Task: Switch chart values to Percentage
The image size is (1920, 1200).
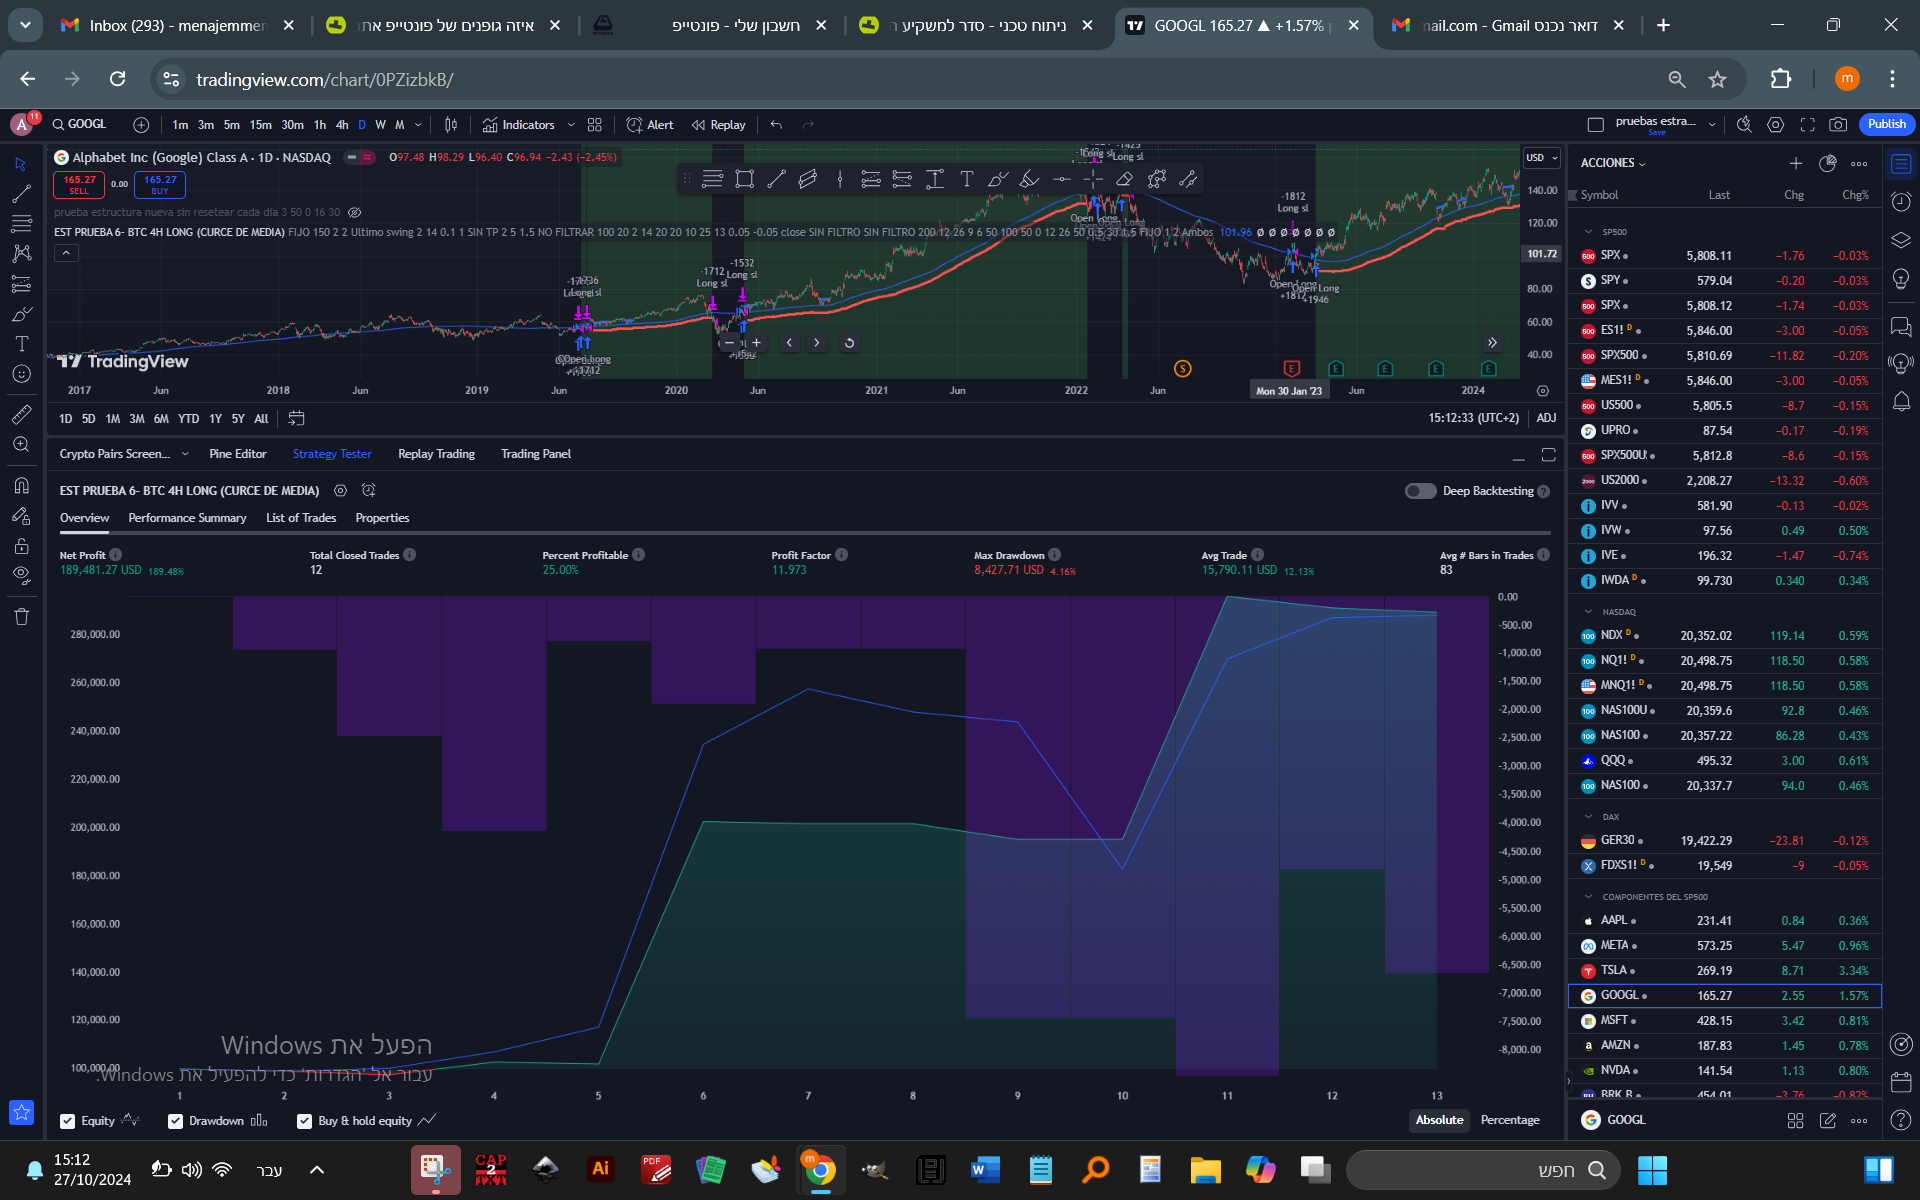Action: click(x=1509, y=1120)
